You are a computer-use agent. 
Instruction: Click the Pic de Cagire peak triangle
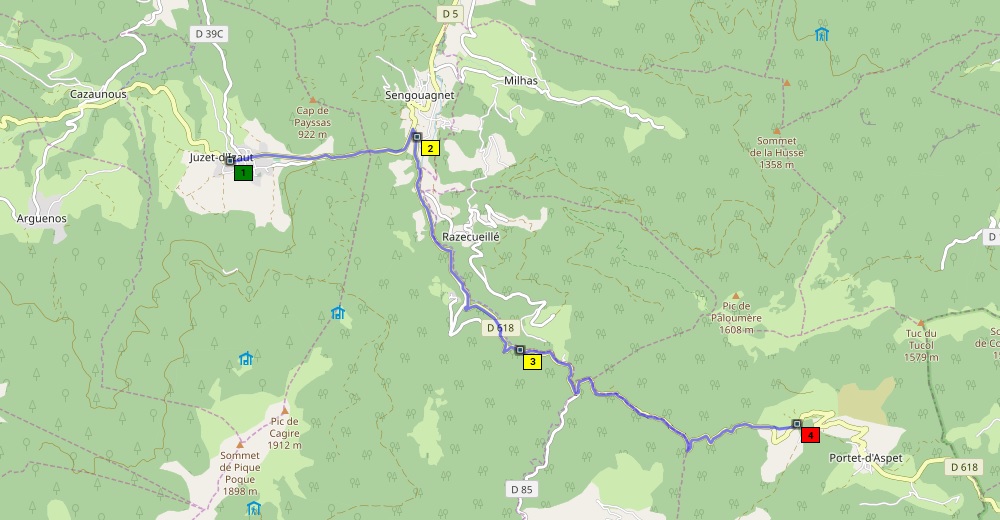[284, 411]
